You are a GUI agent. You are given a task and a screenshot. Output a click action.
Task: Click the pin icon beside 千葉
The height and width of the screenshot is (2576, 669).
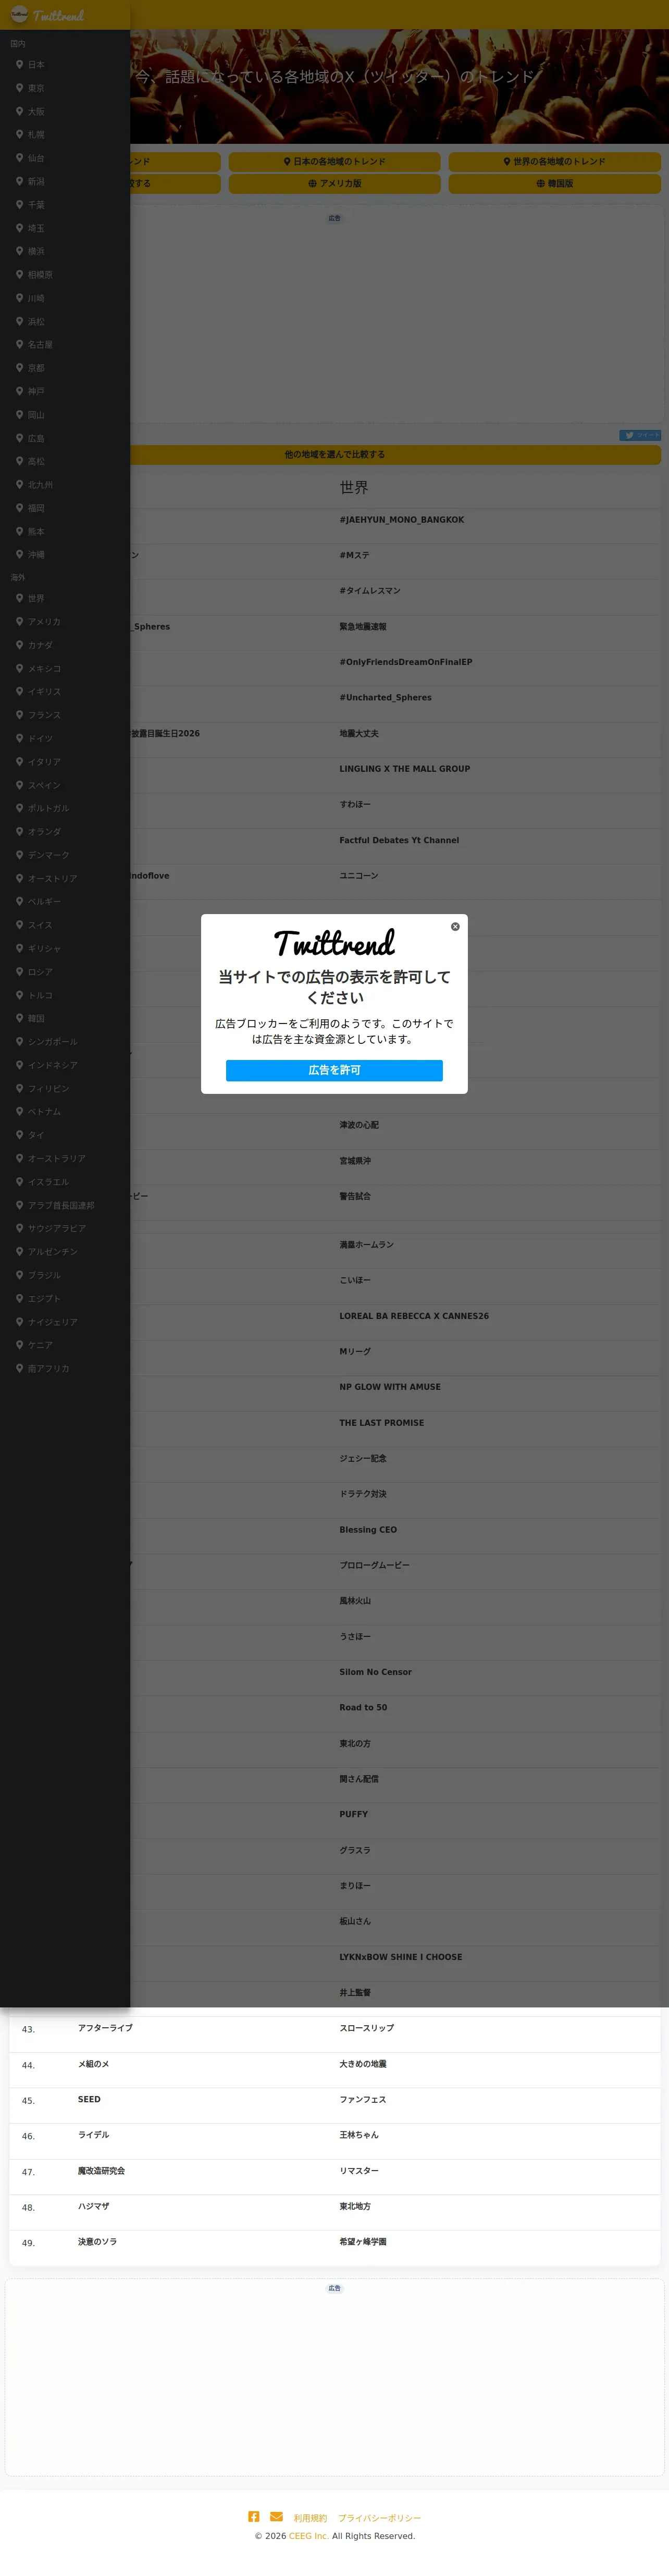click(19, 204)
